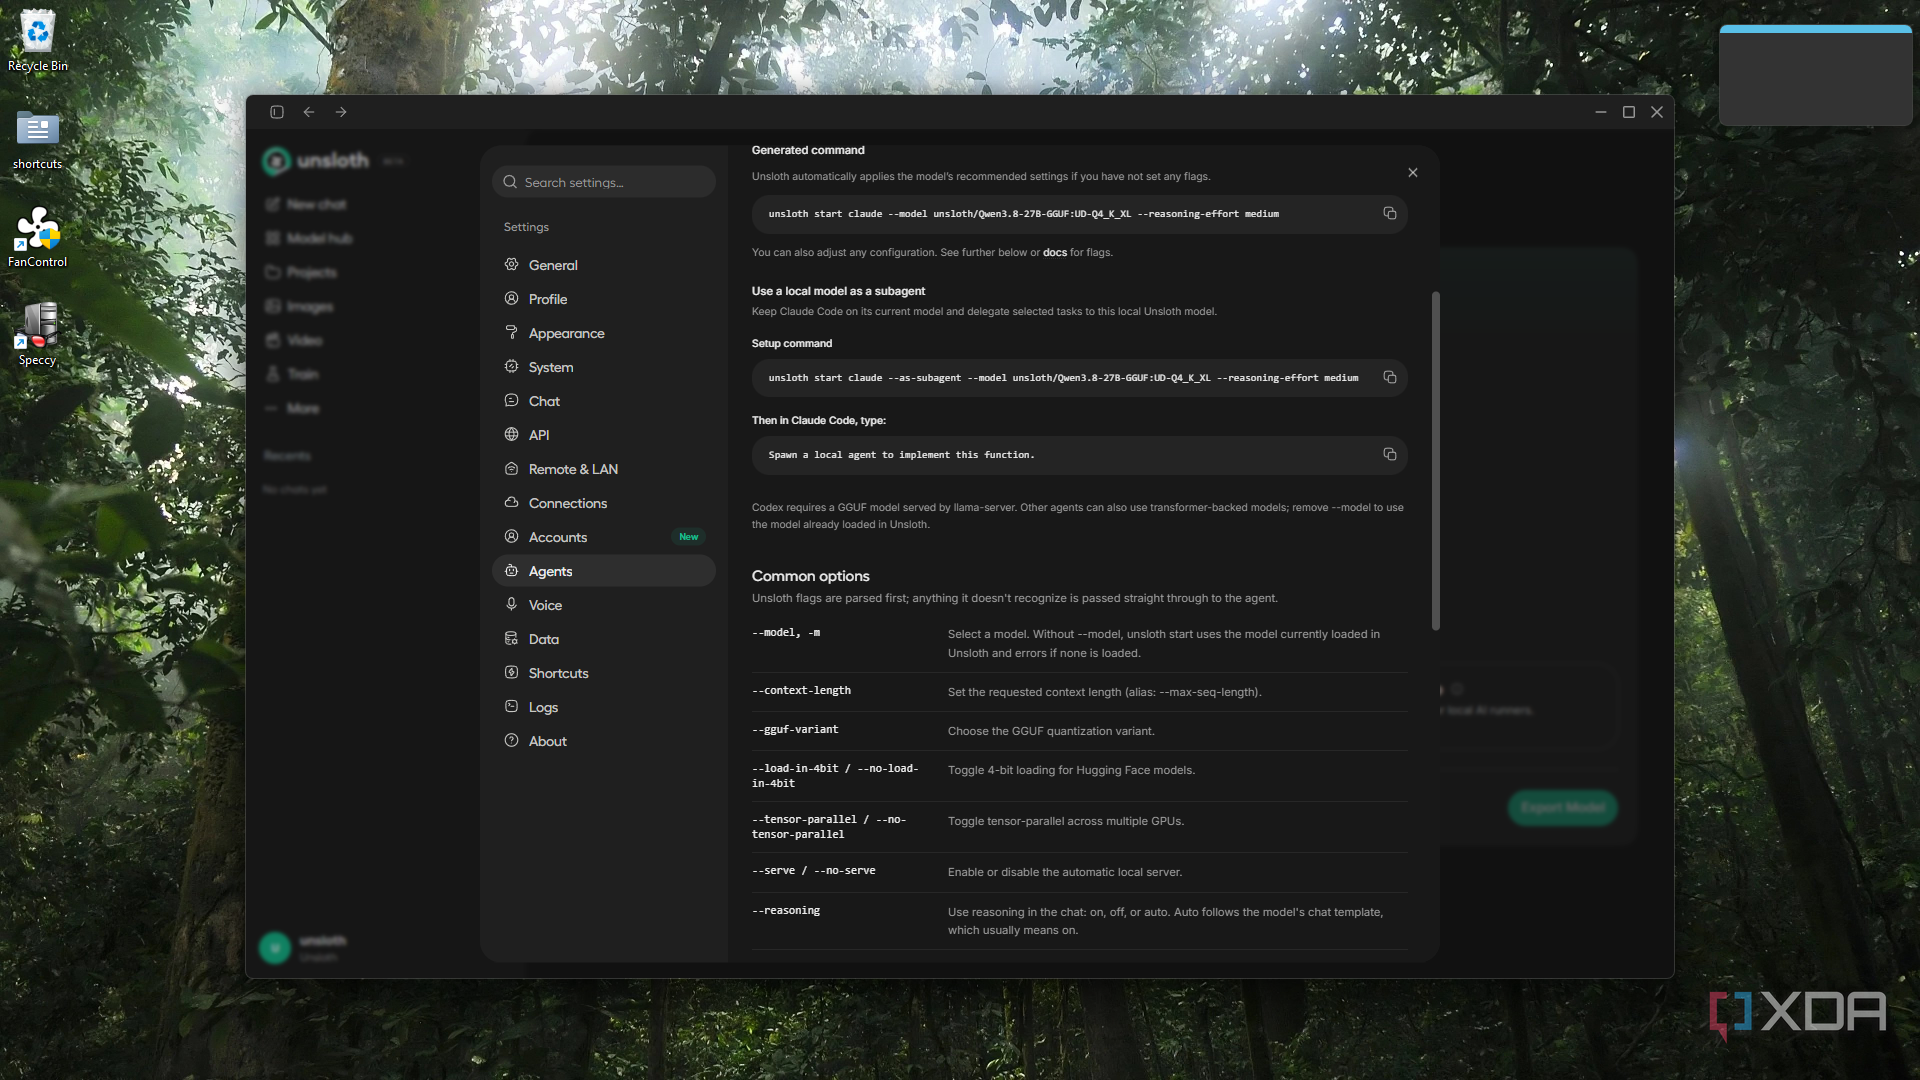Focus the Search settings field
1920x1080 pixels.
[x=604, y=182]
